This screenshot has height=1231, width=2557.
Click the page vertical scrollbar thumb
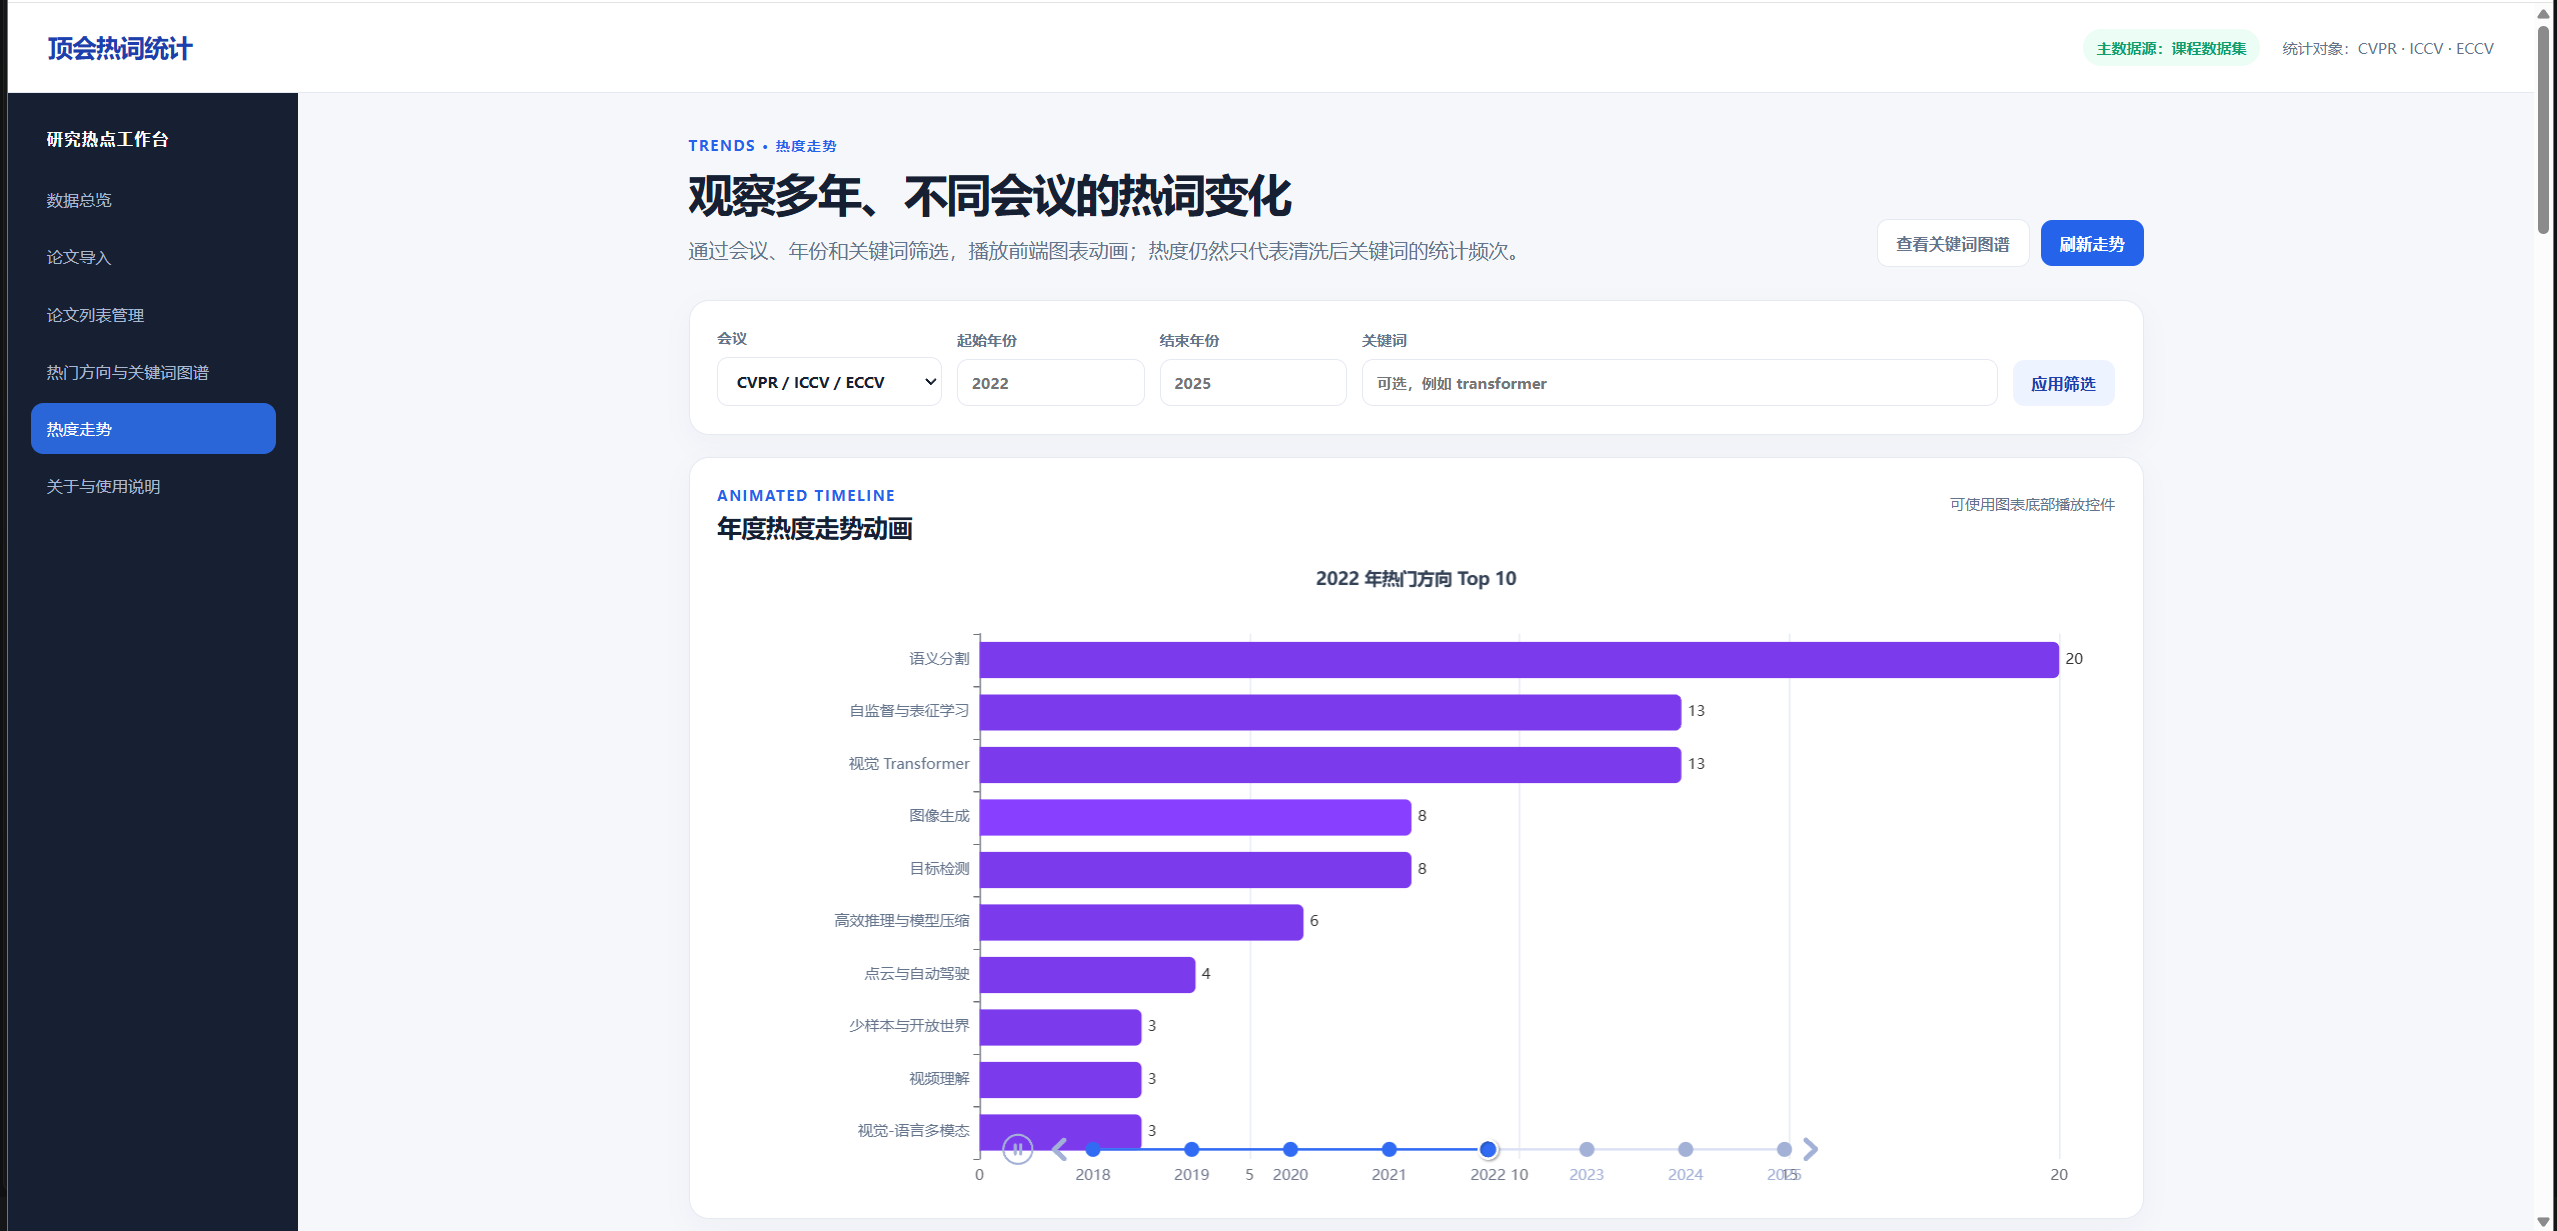tap(2543, 130)
